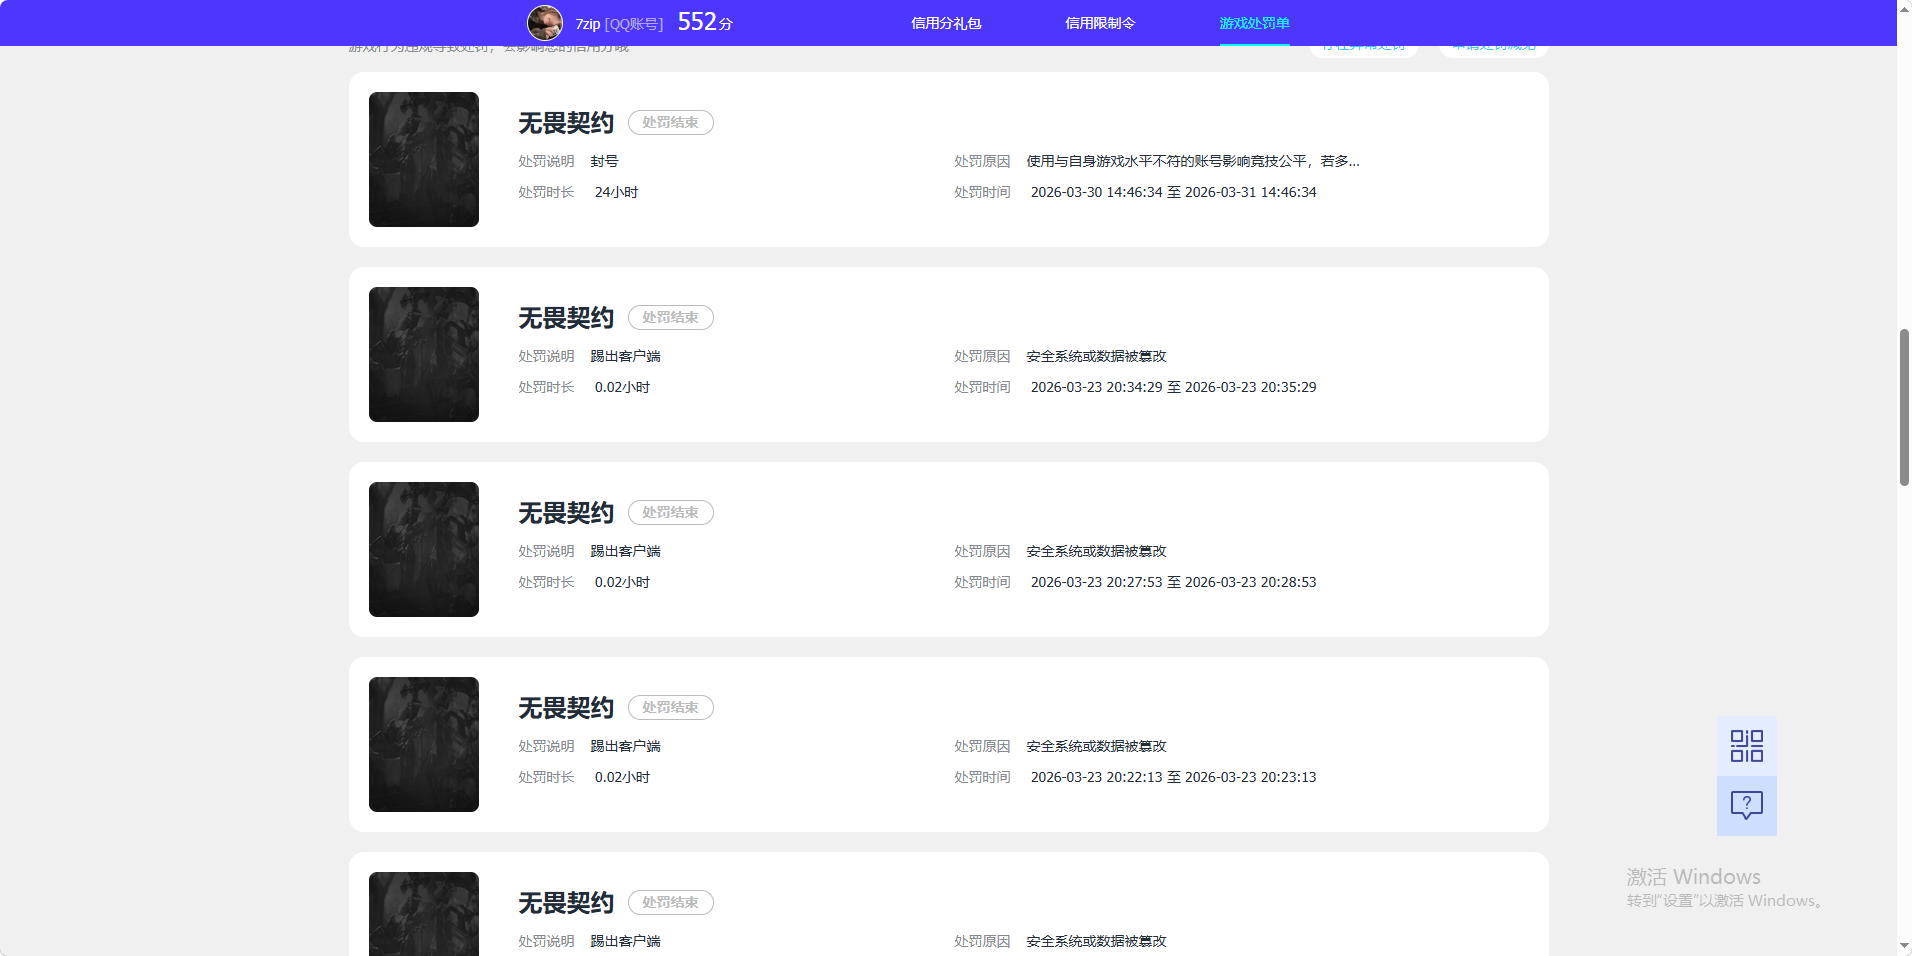Switch to the 游戏处罚单 tab
The height and width of the screenshot is (956, 1912).
click(1253, 22)
